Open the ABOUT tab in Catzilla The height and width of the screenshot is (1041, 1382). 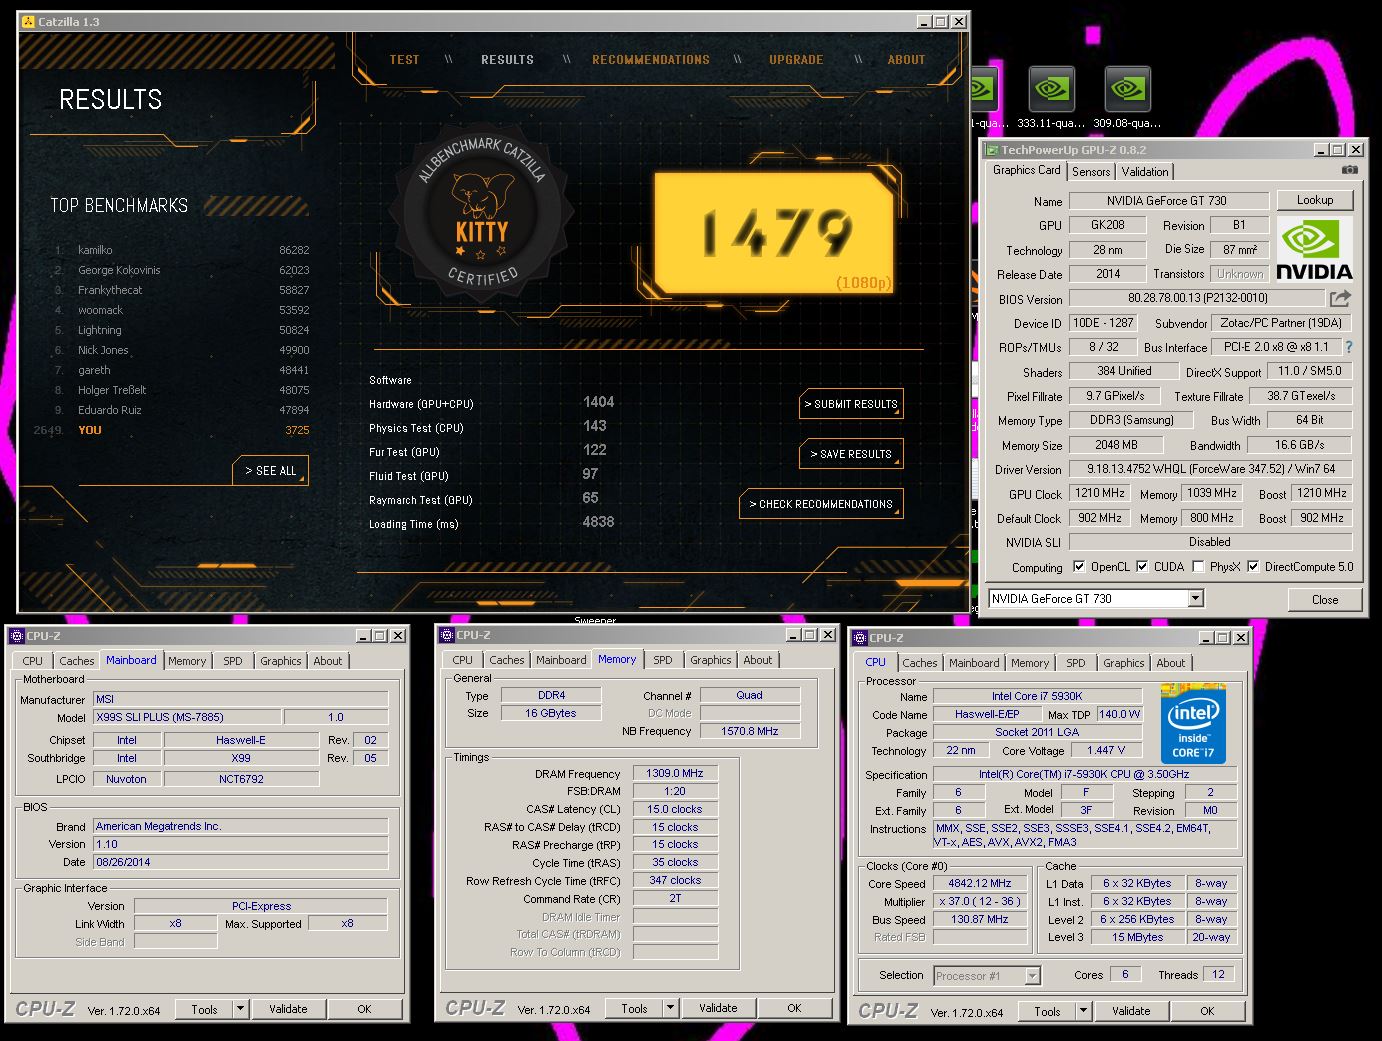coord(906,60)
